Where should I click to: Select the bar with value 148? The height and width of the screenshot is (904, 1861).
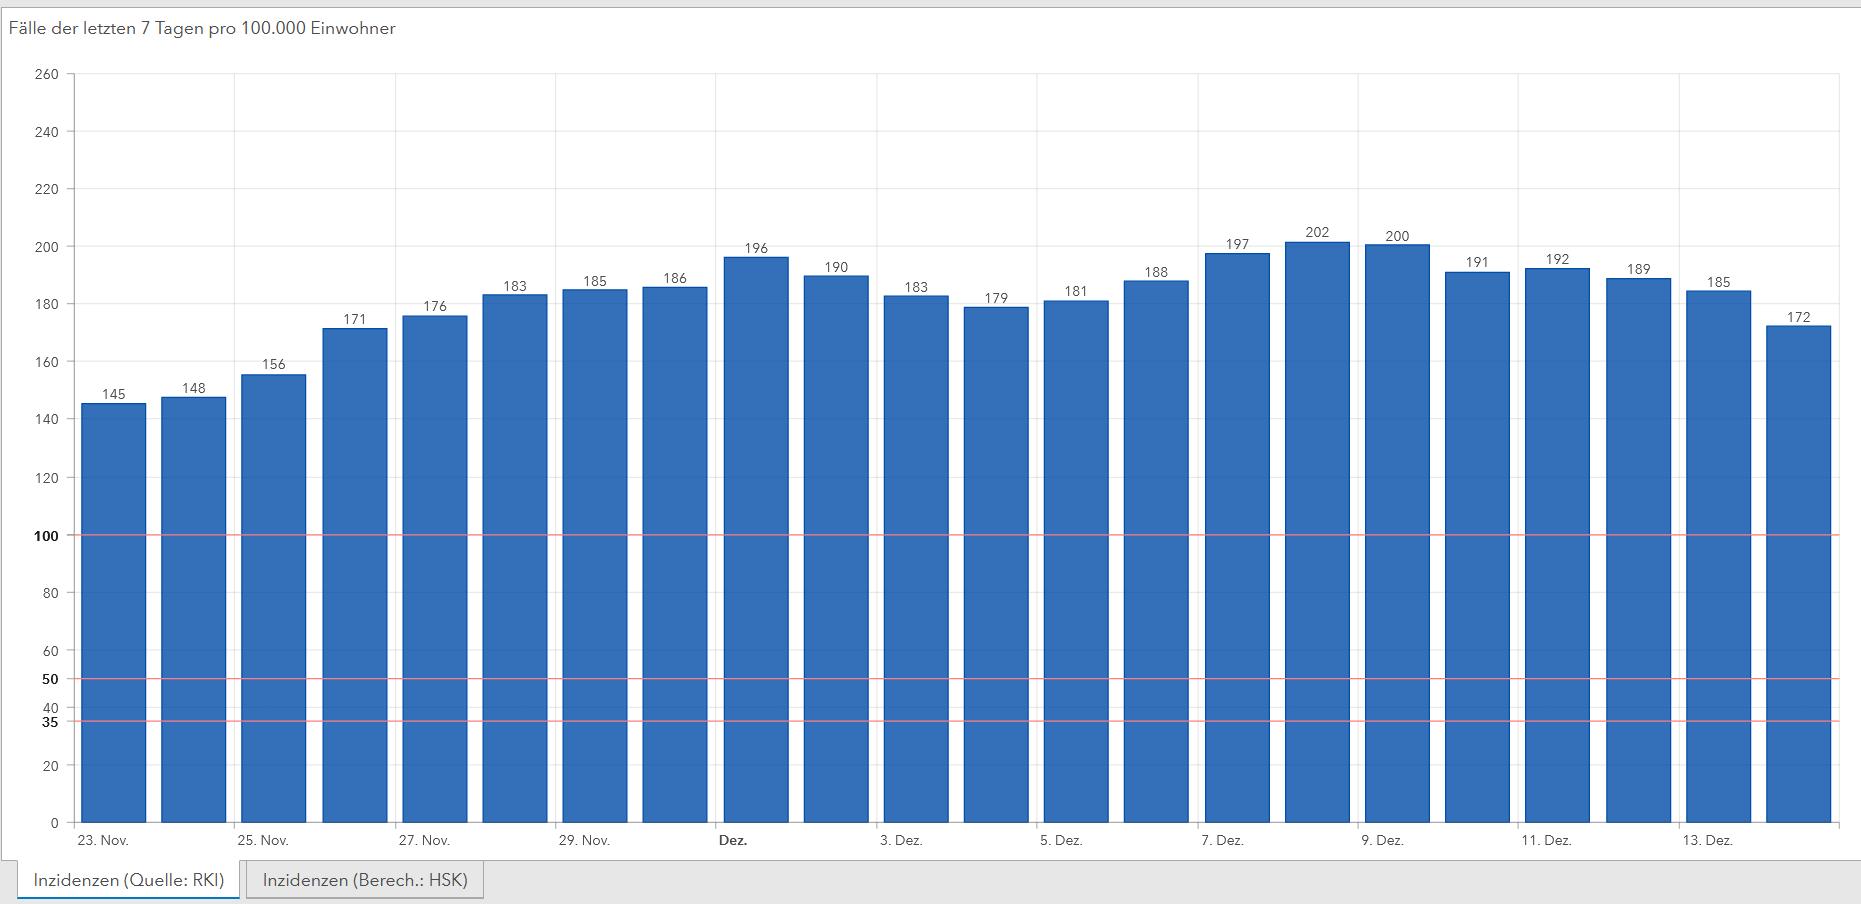[x=193, y=610]
